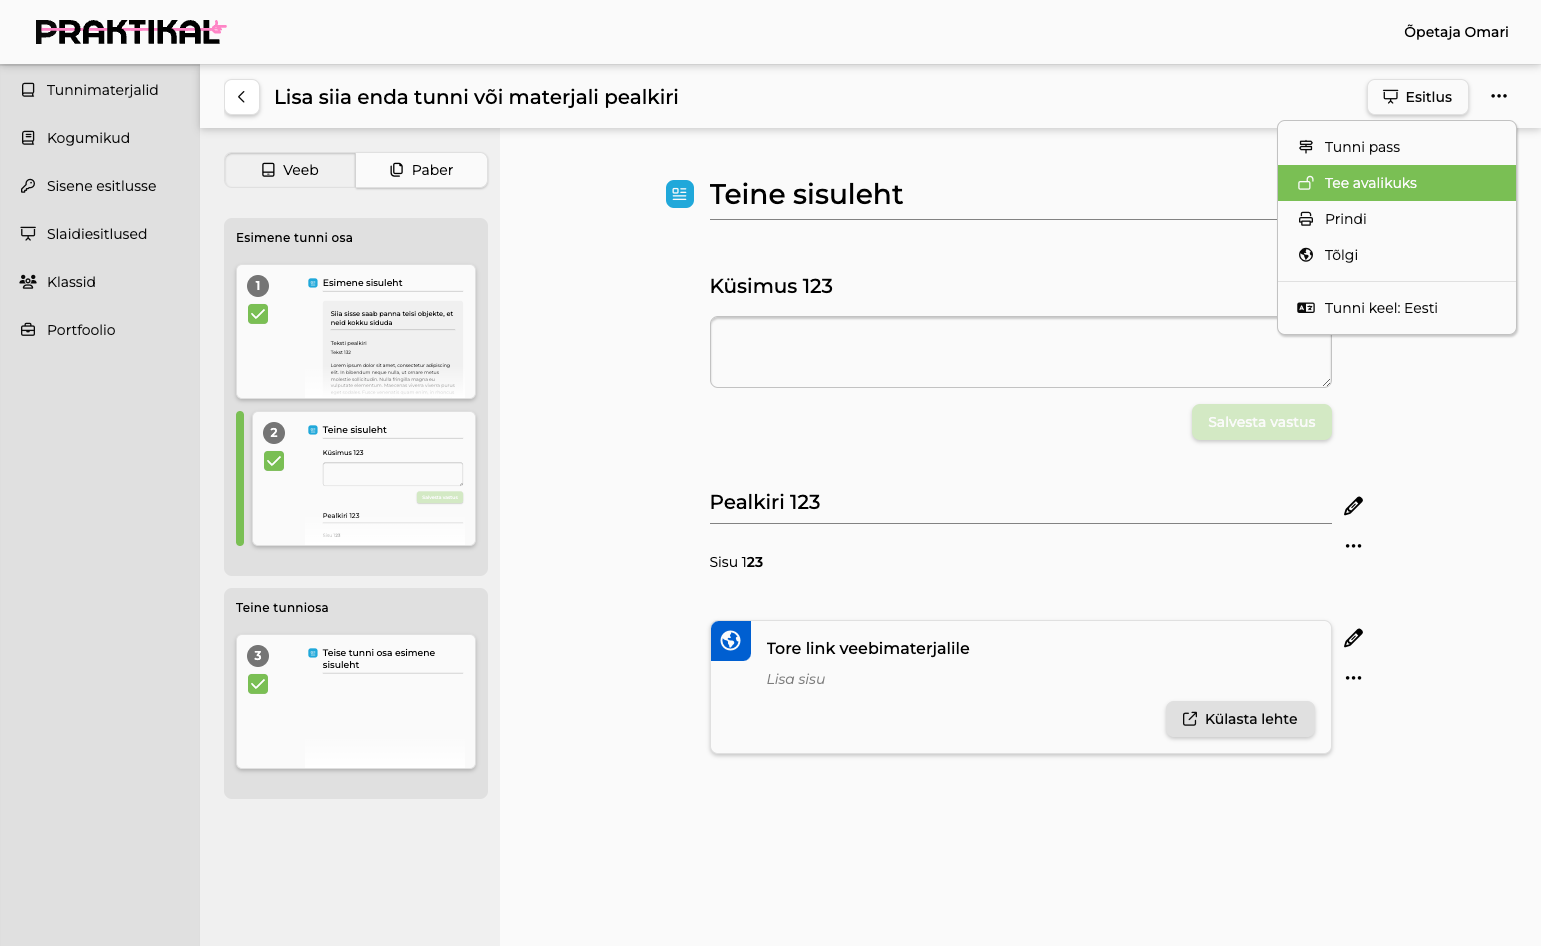Toggle the green checkbox on slide 1
1541x946 pixels.
point(258,314)
